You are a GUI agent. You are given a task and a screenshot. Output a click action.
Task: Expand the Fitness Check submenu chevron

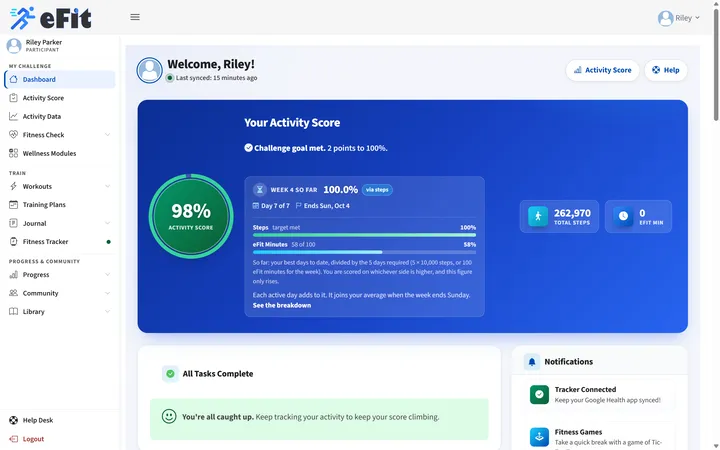(x=107, y=135)
